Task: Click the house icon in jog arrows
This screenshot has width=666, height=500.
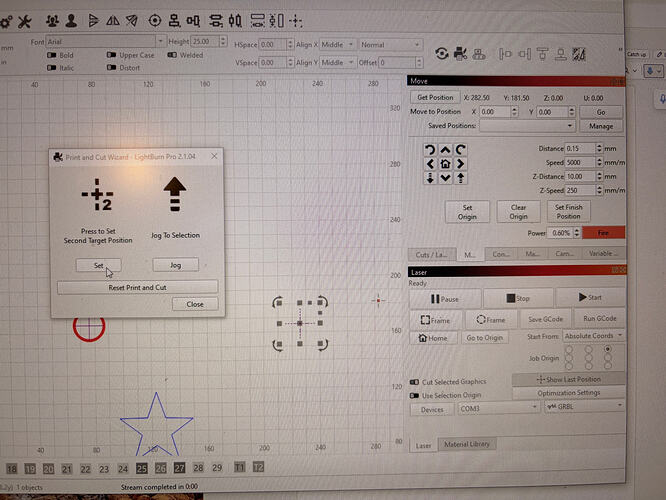Action: point(445,164)
